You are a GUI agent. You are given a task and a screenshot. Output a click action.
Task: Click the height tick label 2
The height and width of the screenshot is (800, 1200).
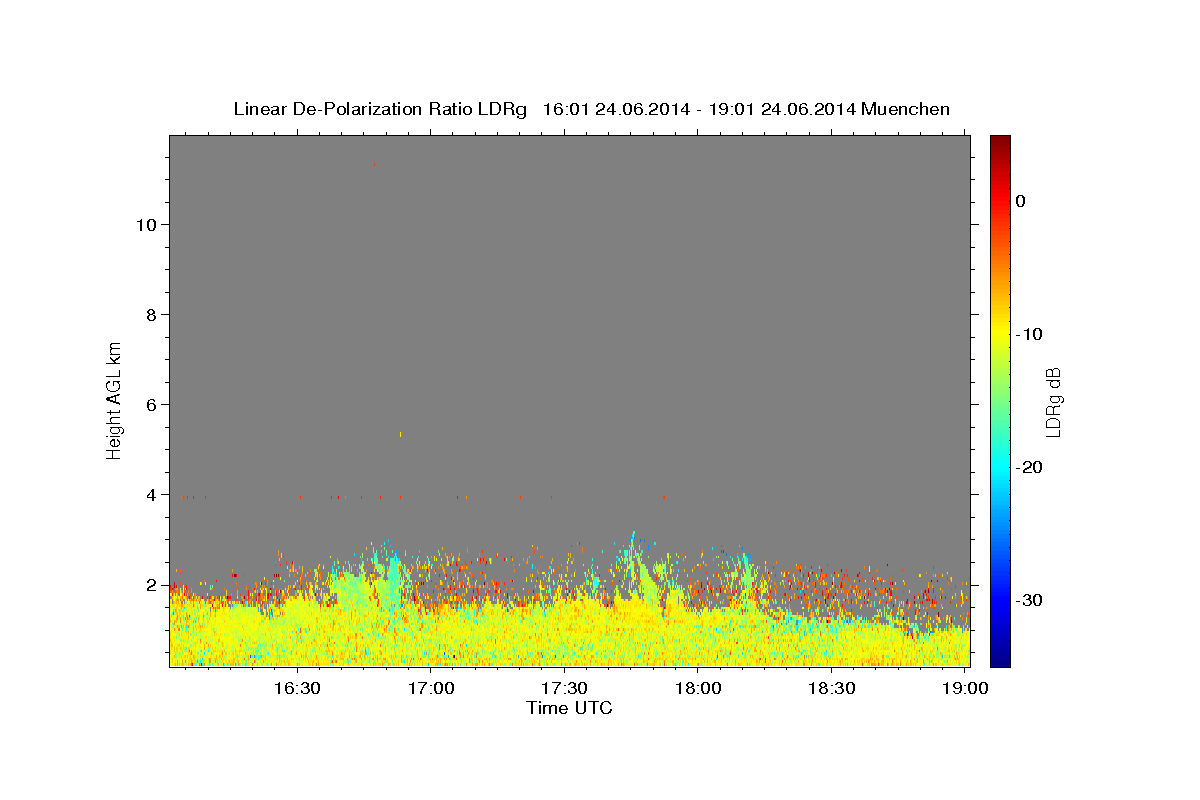click(151, 585)
